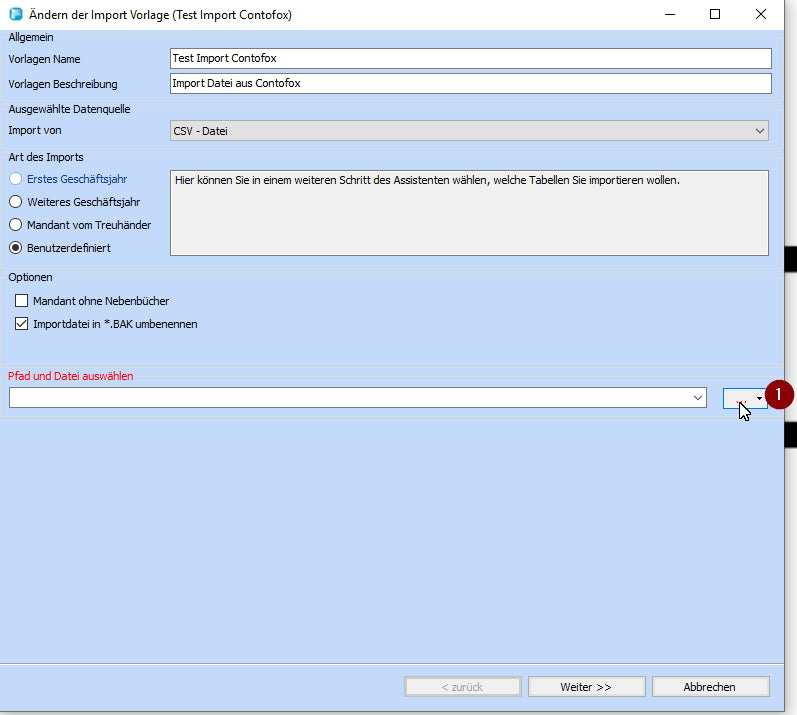Screen dimensions: 797x715
Task: Click the import type description text box
Action: pos(469,212)
